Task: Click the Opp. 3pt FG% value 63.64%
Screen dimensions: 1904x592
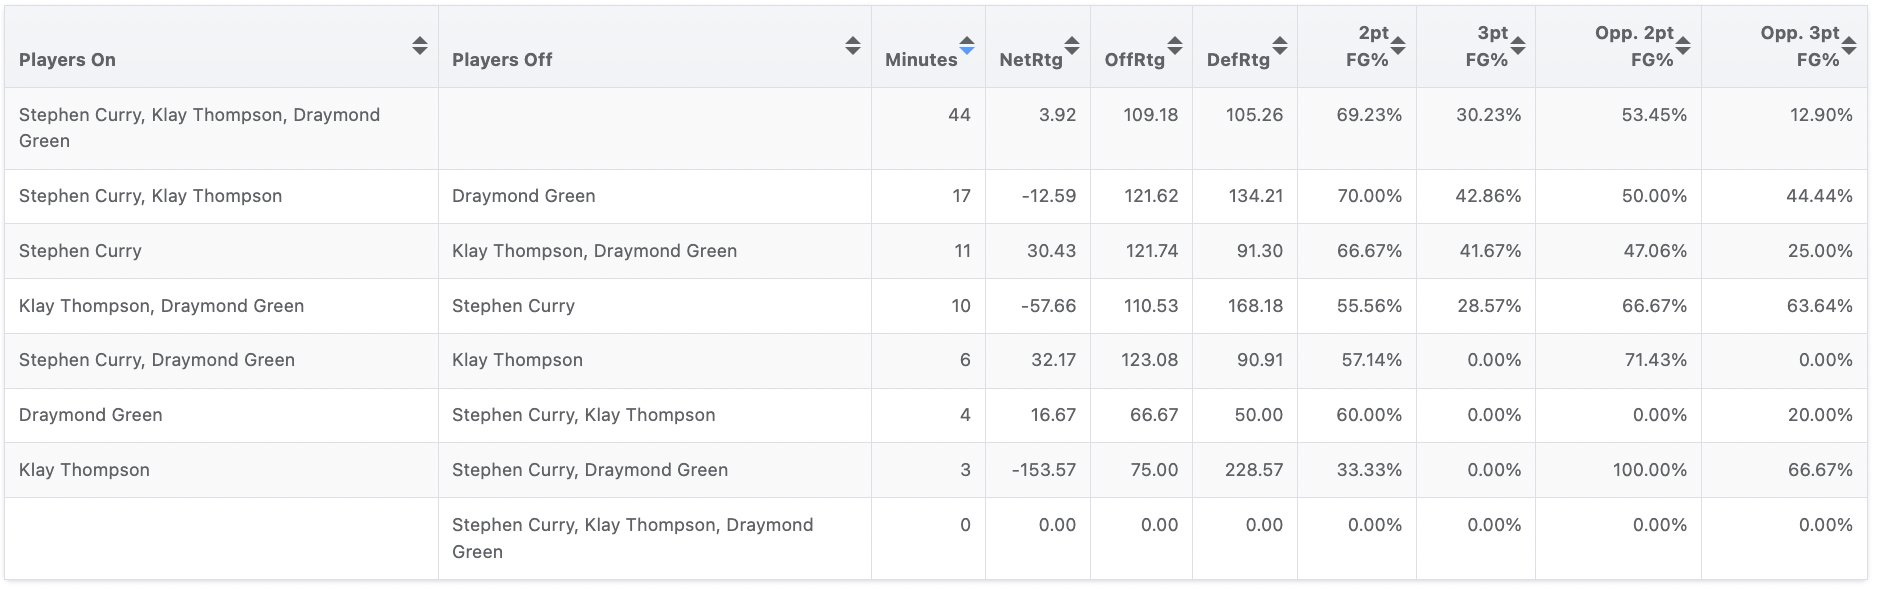Action: 1820,306
